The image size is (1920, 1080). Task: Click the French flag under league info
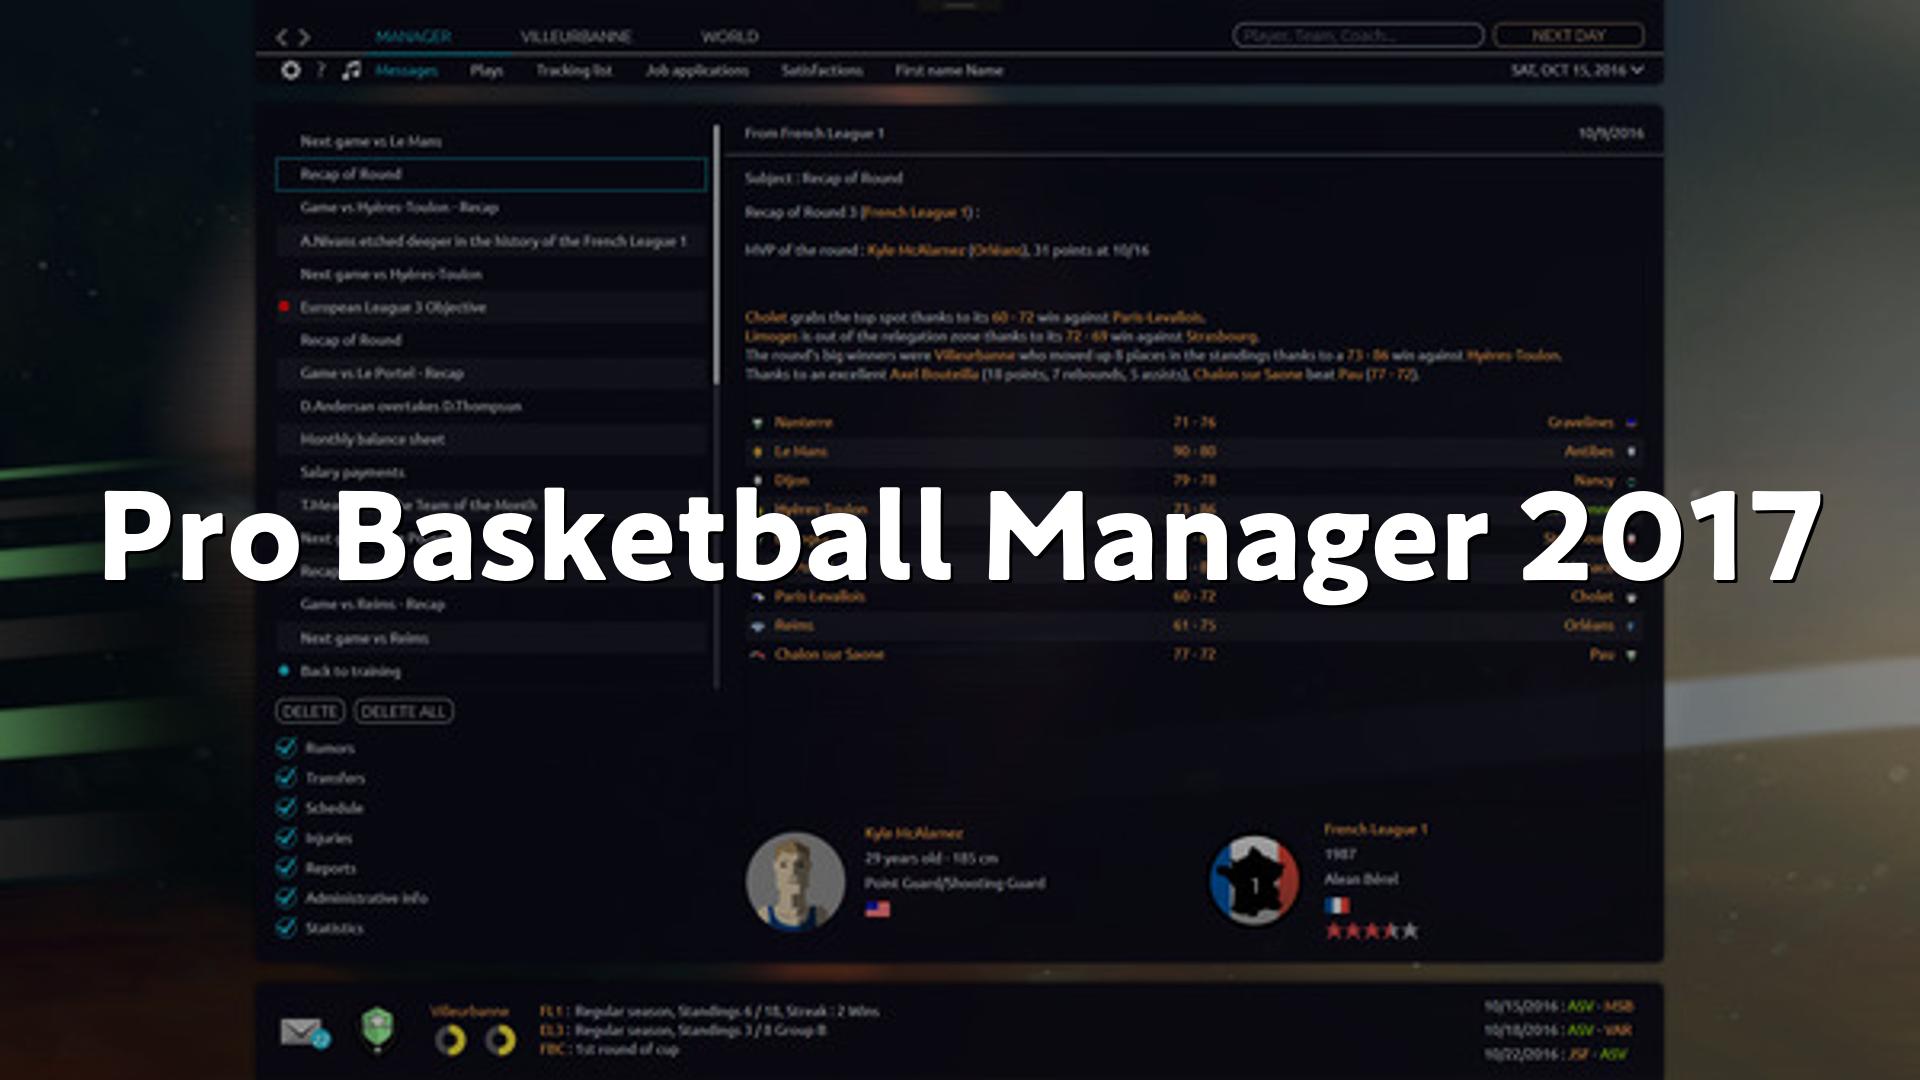click(1337, 906)
